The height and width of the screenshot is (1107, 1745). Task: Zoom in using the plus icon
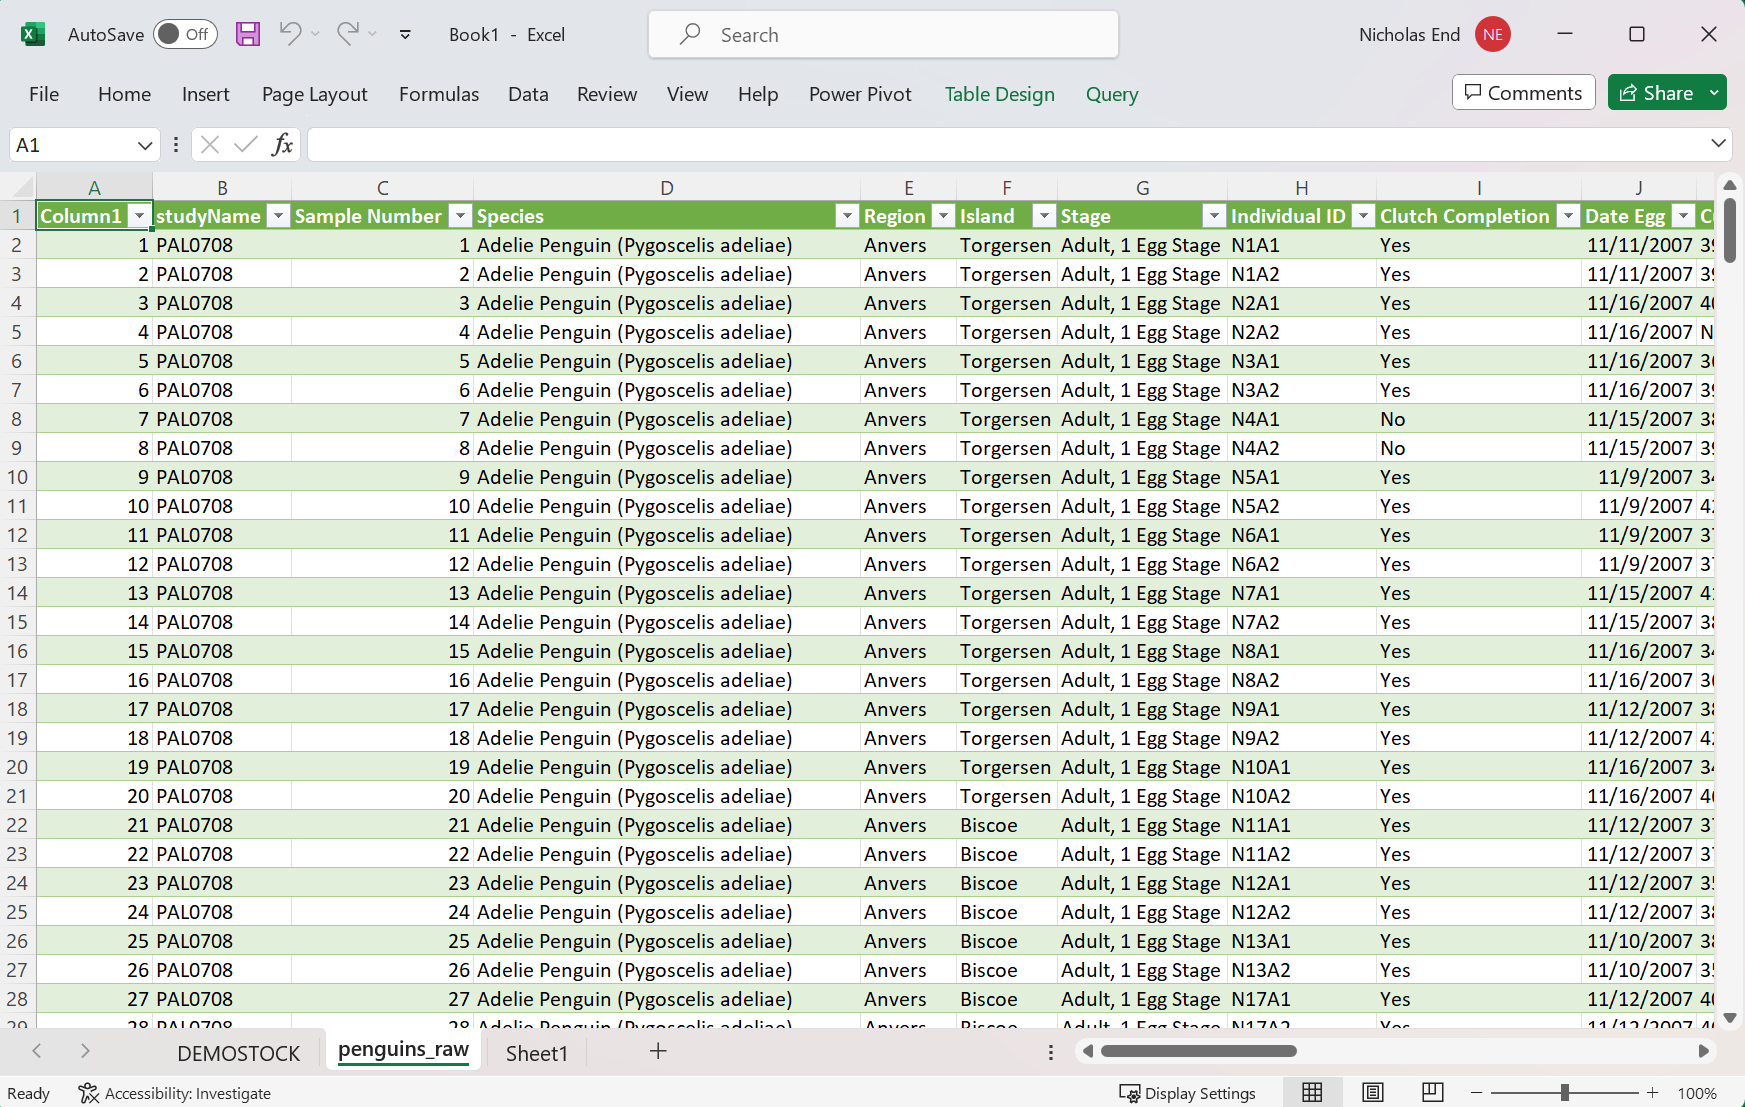click(x=1651, y=1092)
